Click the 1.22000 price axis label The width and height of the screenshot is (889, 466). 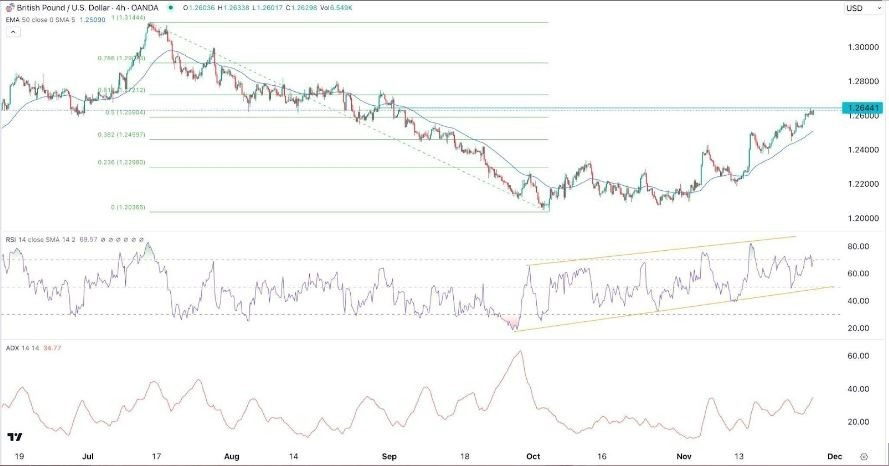863,184
